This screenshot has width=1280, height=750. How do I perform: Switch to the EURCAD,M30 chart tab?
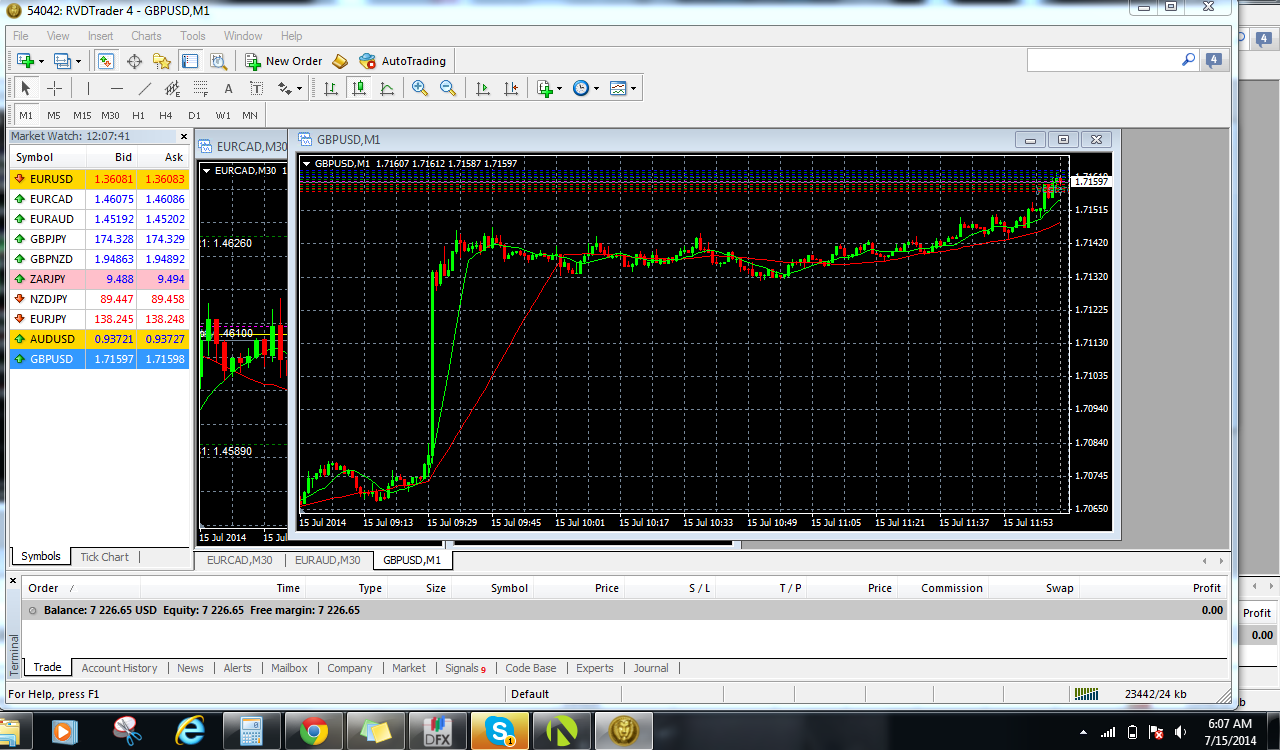coord(240,560)
